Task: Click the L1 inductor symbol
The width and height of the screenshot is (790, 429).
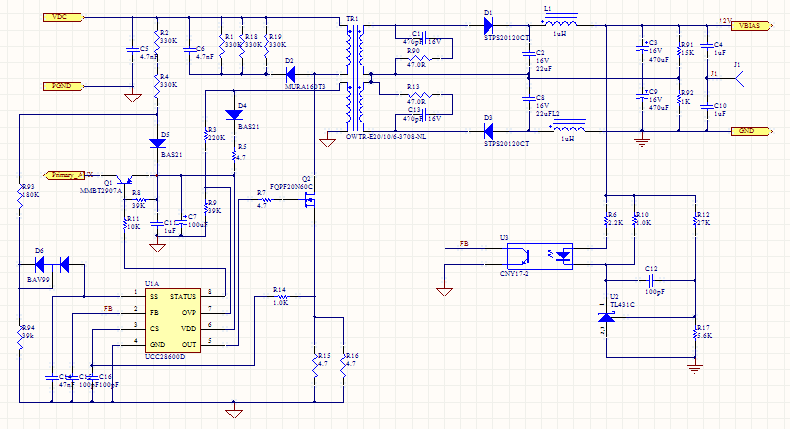Action: 560,22
